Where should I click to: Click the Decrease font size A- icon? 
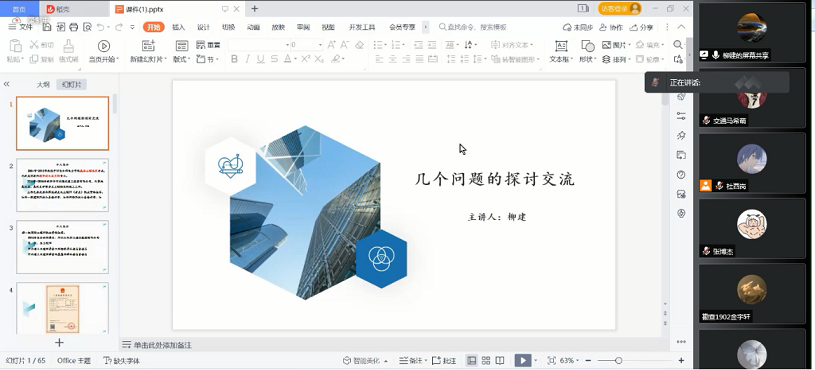pyautogui.click(x=345, y=45)
